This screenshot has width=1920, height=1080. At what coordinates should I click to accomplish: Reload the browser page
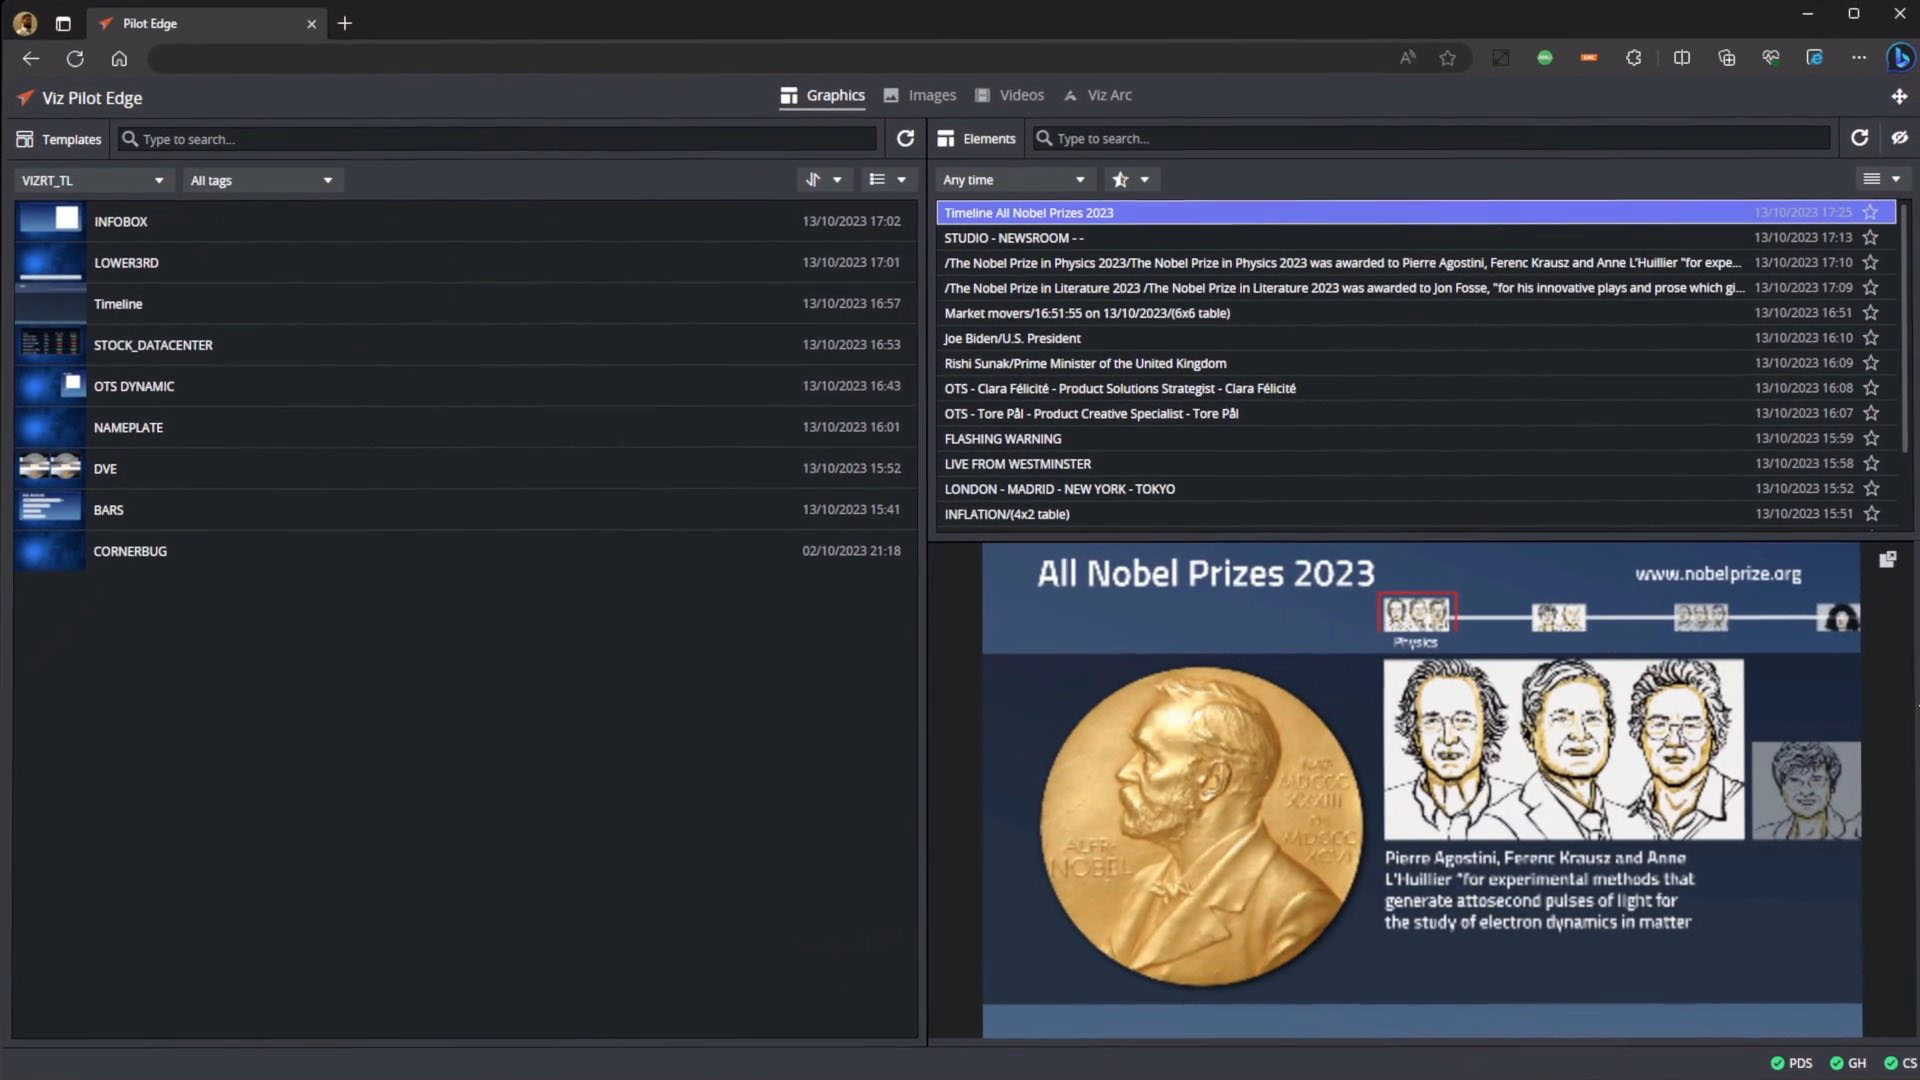click(75, 58)
